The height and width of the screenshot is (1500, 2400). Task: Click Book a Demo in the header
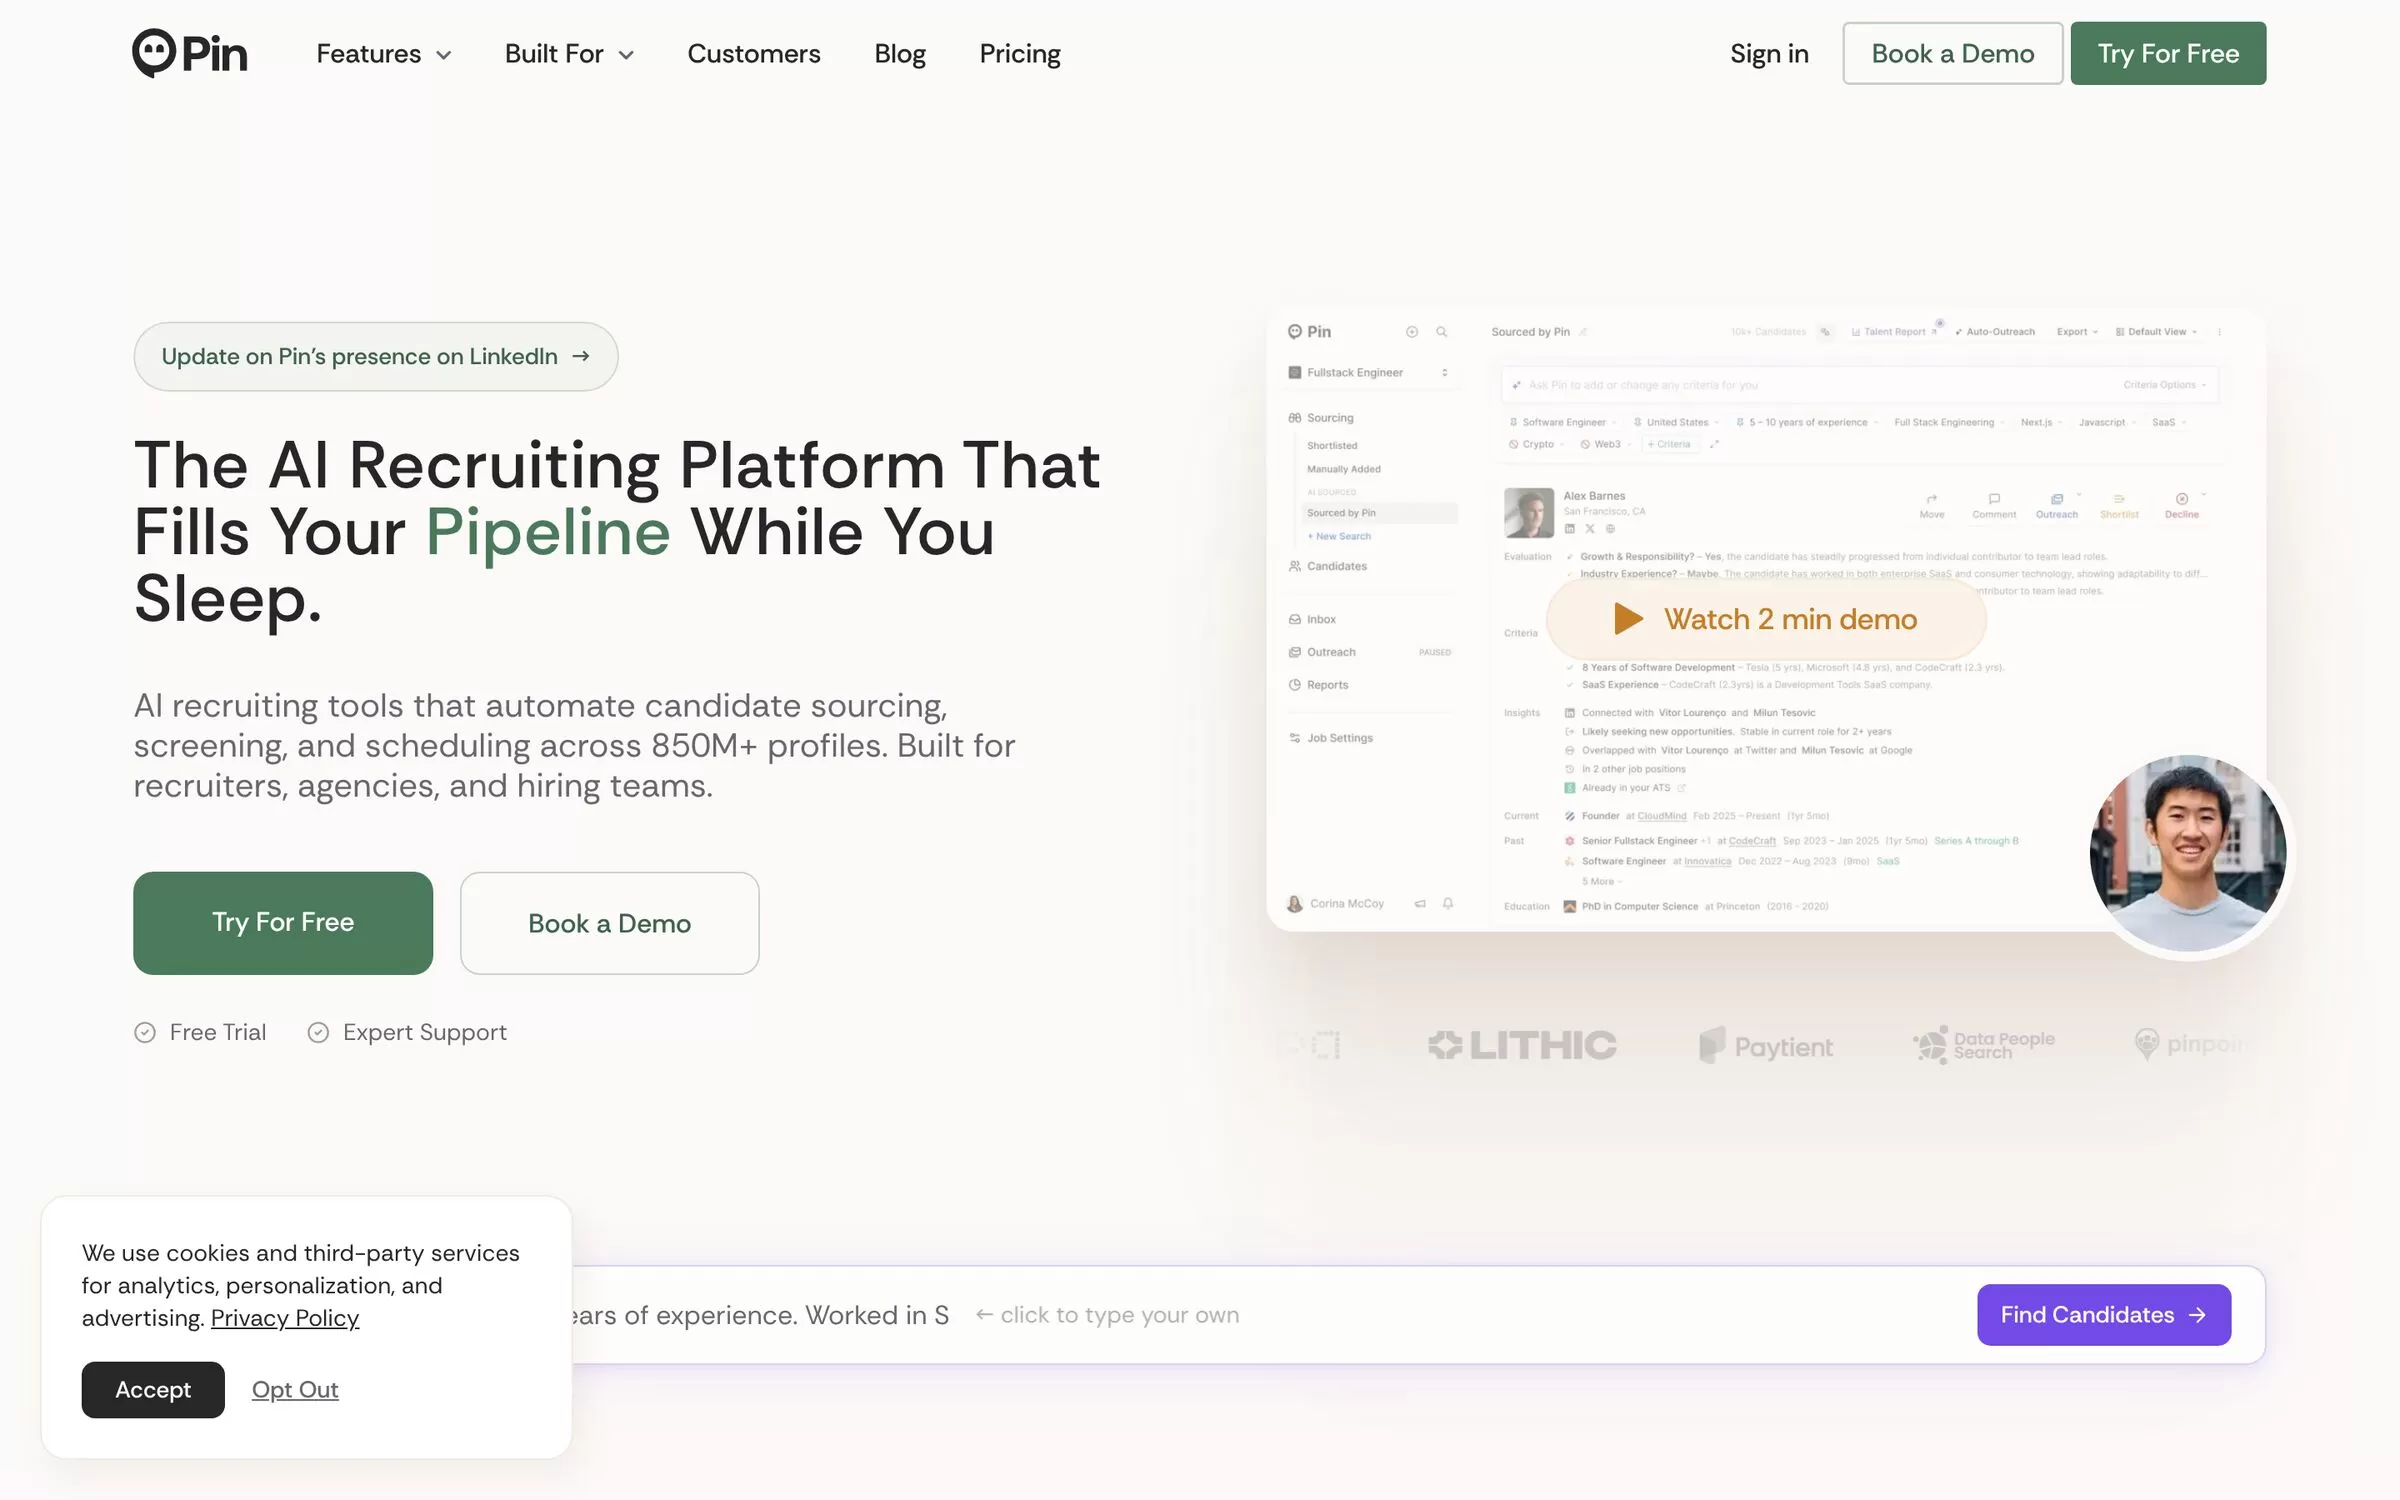1952,53
